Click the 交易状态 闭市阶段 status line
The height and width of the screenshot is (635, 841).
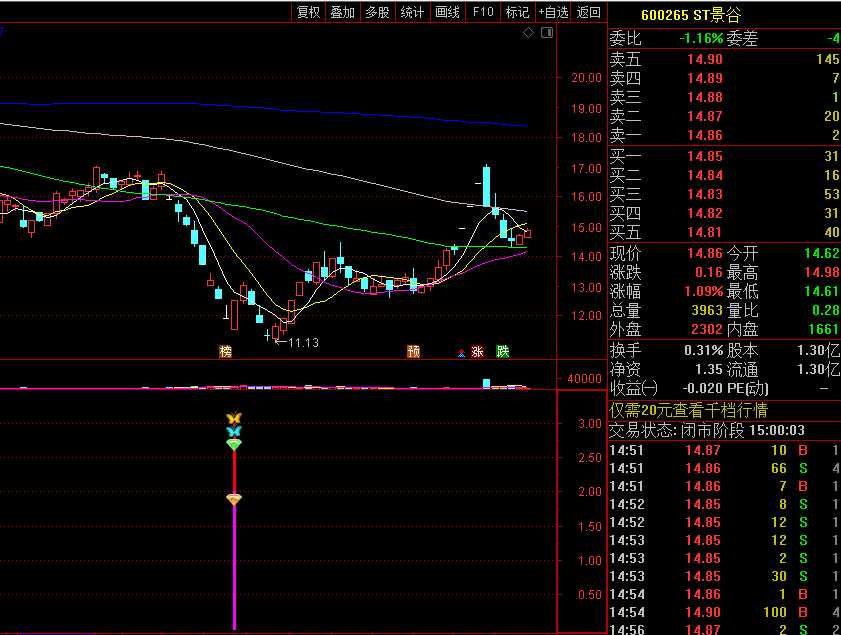(707, 430)
